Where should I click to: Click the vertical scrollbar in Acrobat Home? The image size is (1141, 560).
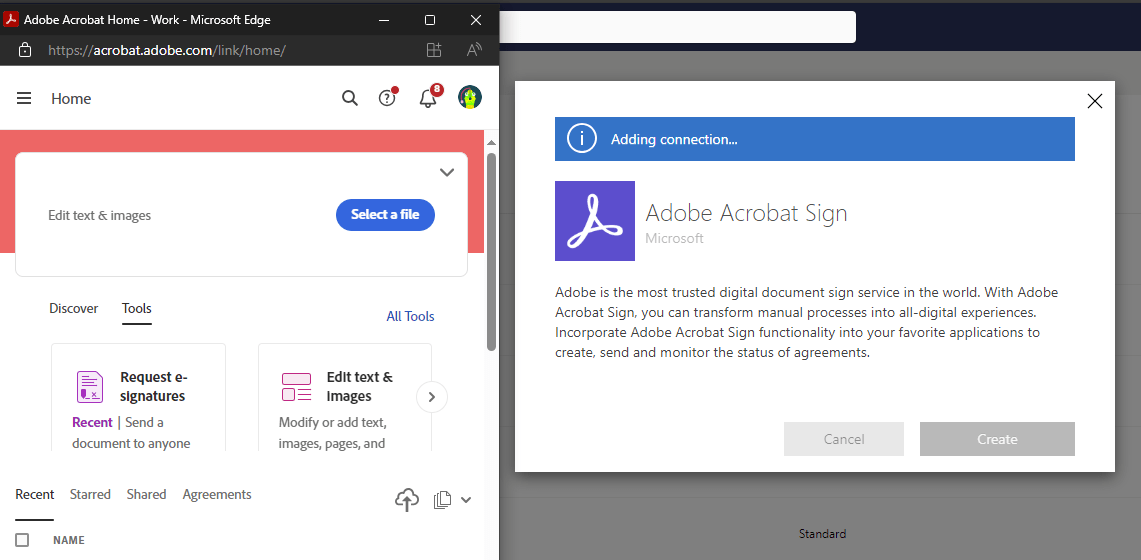pos(492,251)
